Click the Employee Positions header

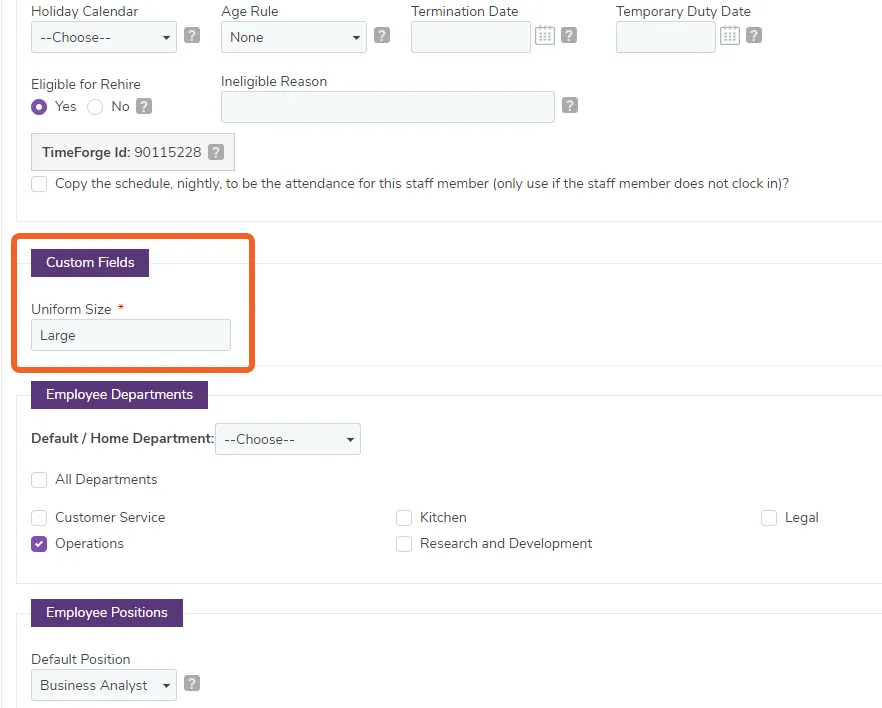coord(107,612)
